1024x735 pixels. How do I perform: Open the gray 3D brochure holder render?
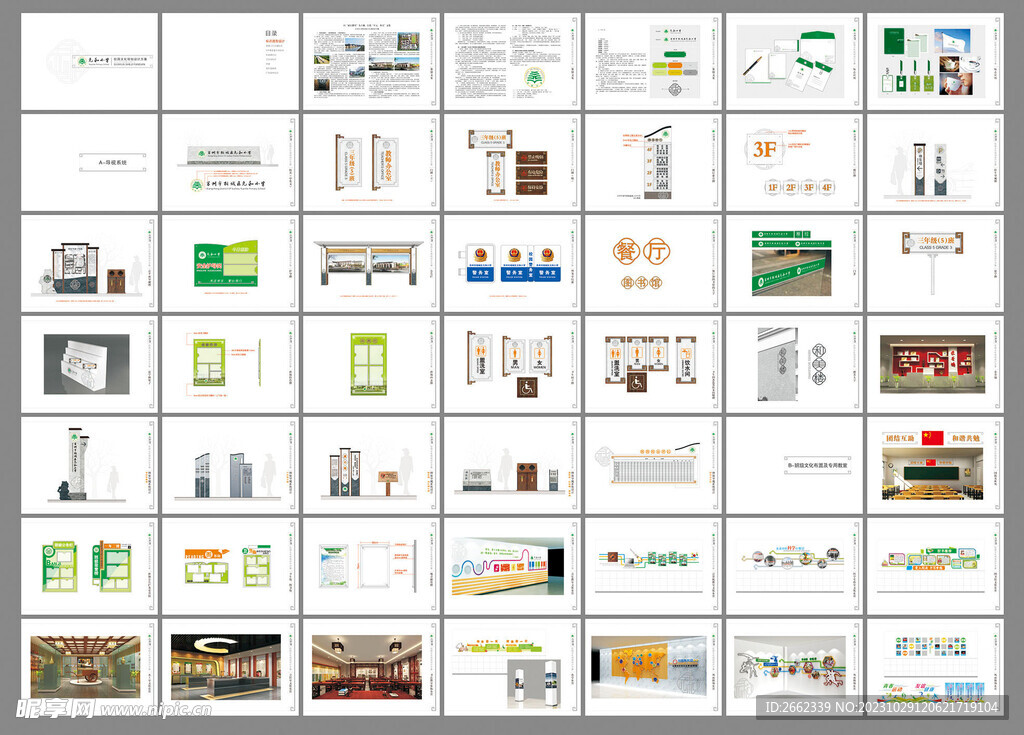(89, 365)
